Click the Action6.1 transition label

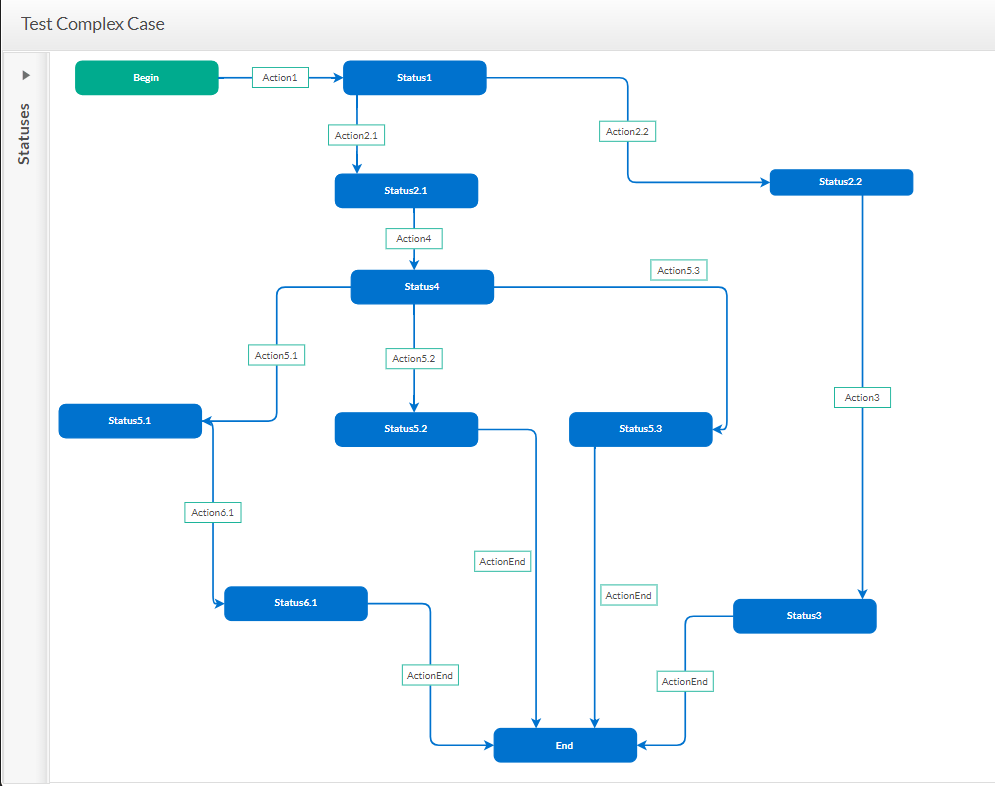click(x=213, y=513)
